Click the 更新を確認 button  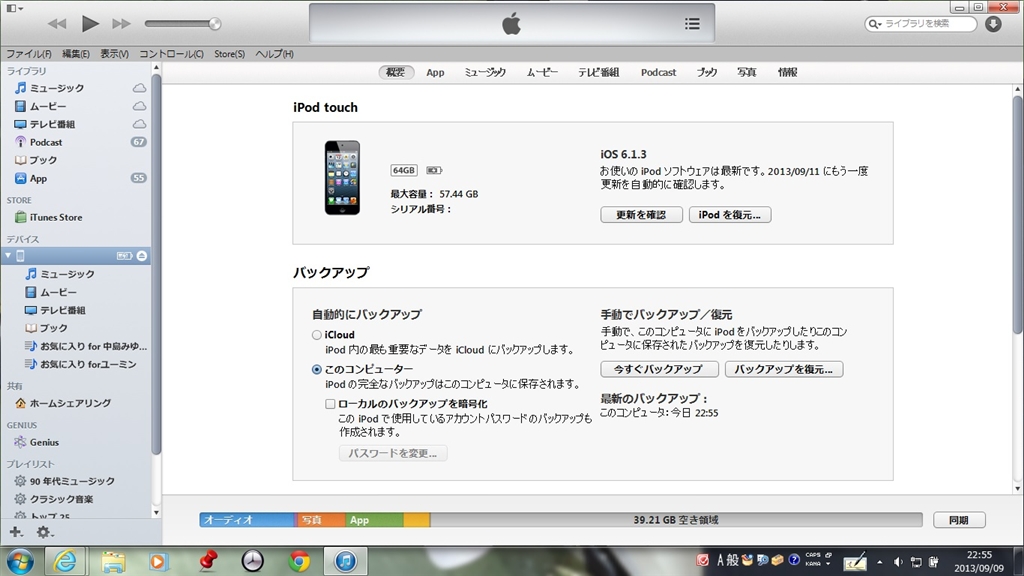click(x=641, y=215)
